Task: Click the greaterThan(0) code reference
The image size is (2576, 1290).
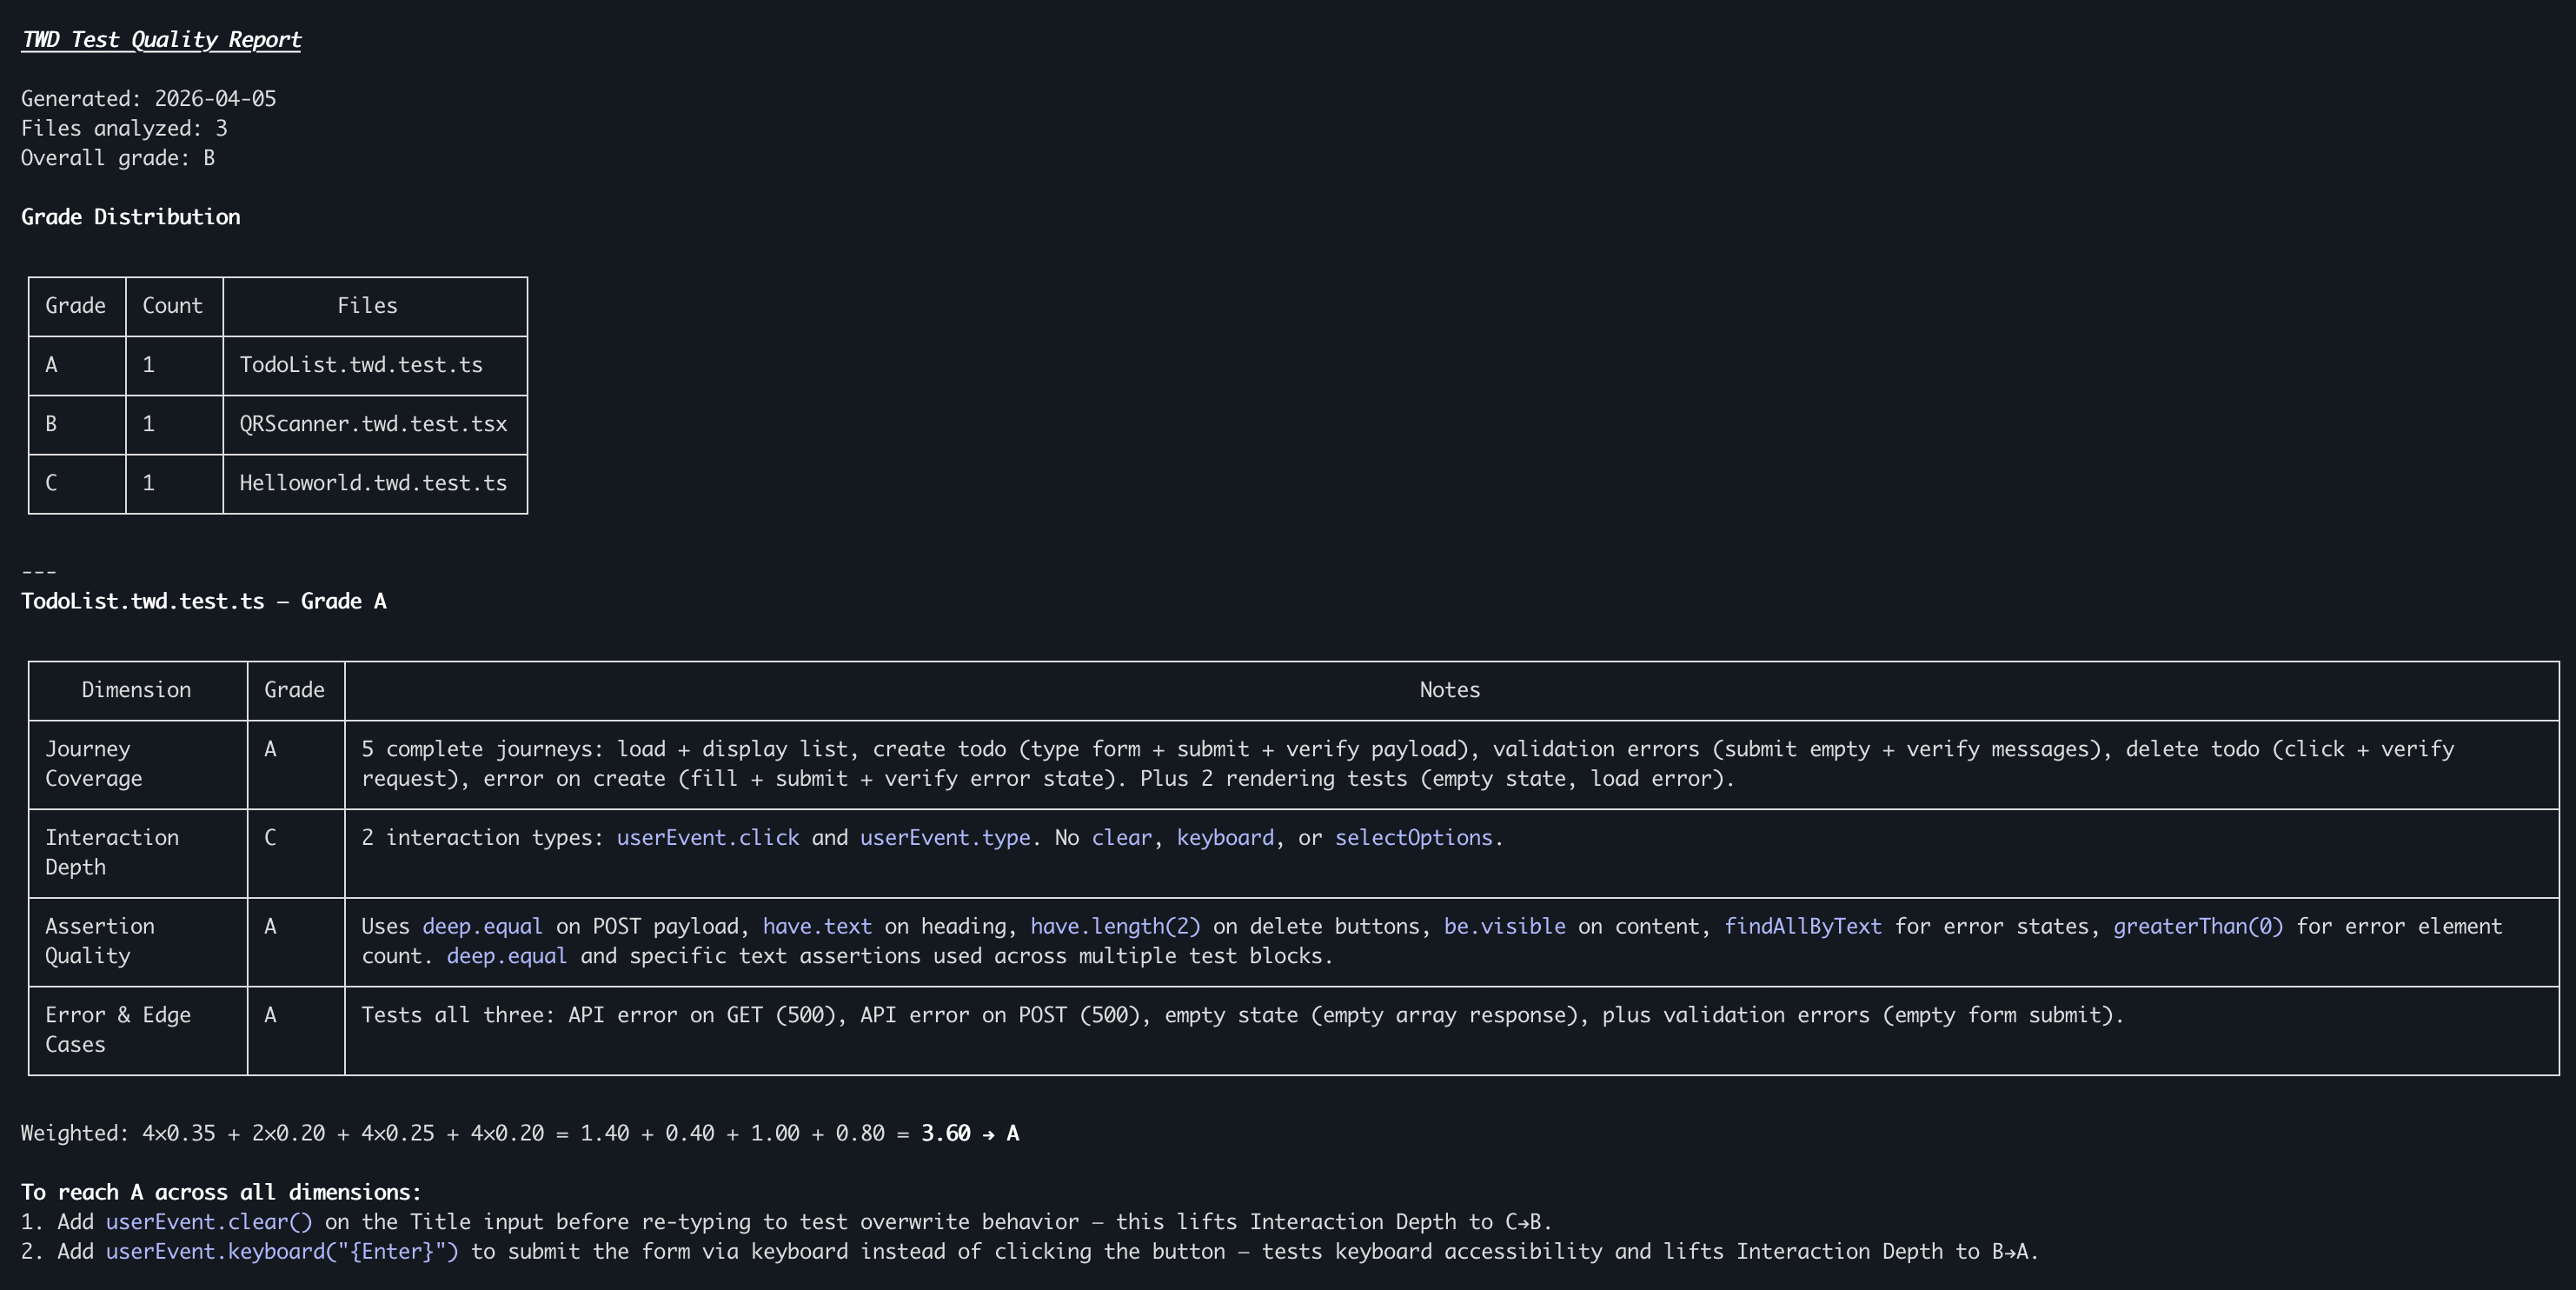Action: coord(2197,927)
